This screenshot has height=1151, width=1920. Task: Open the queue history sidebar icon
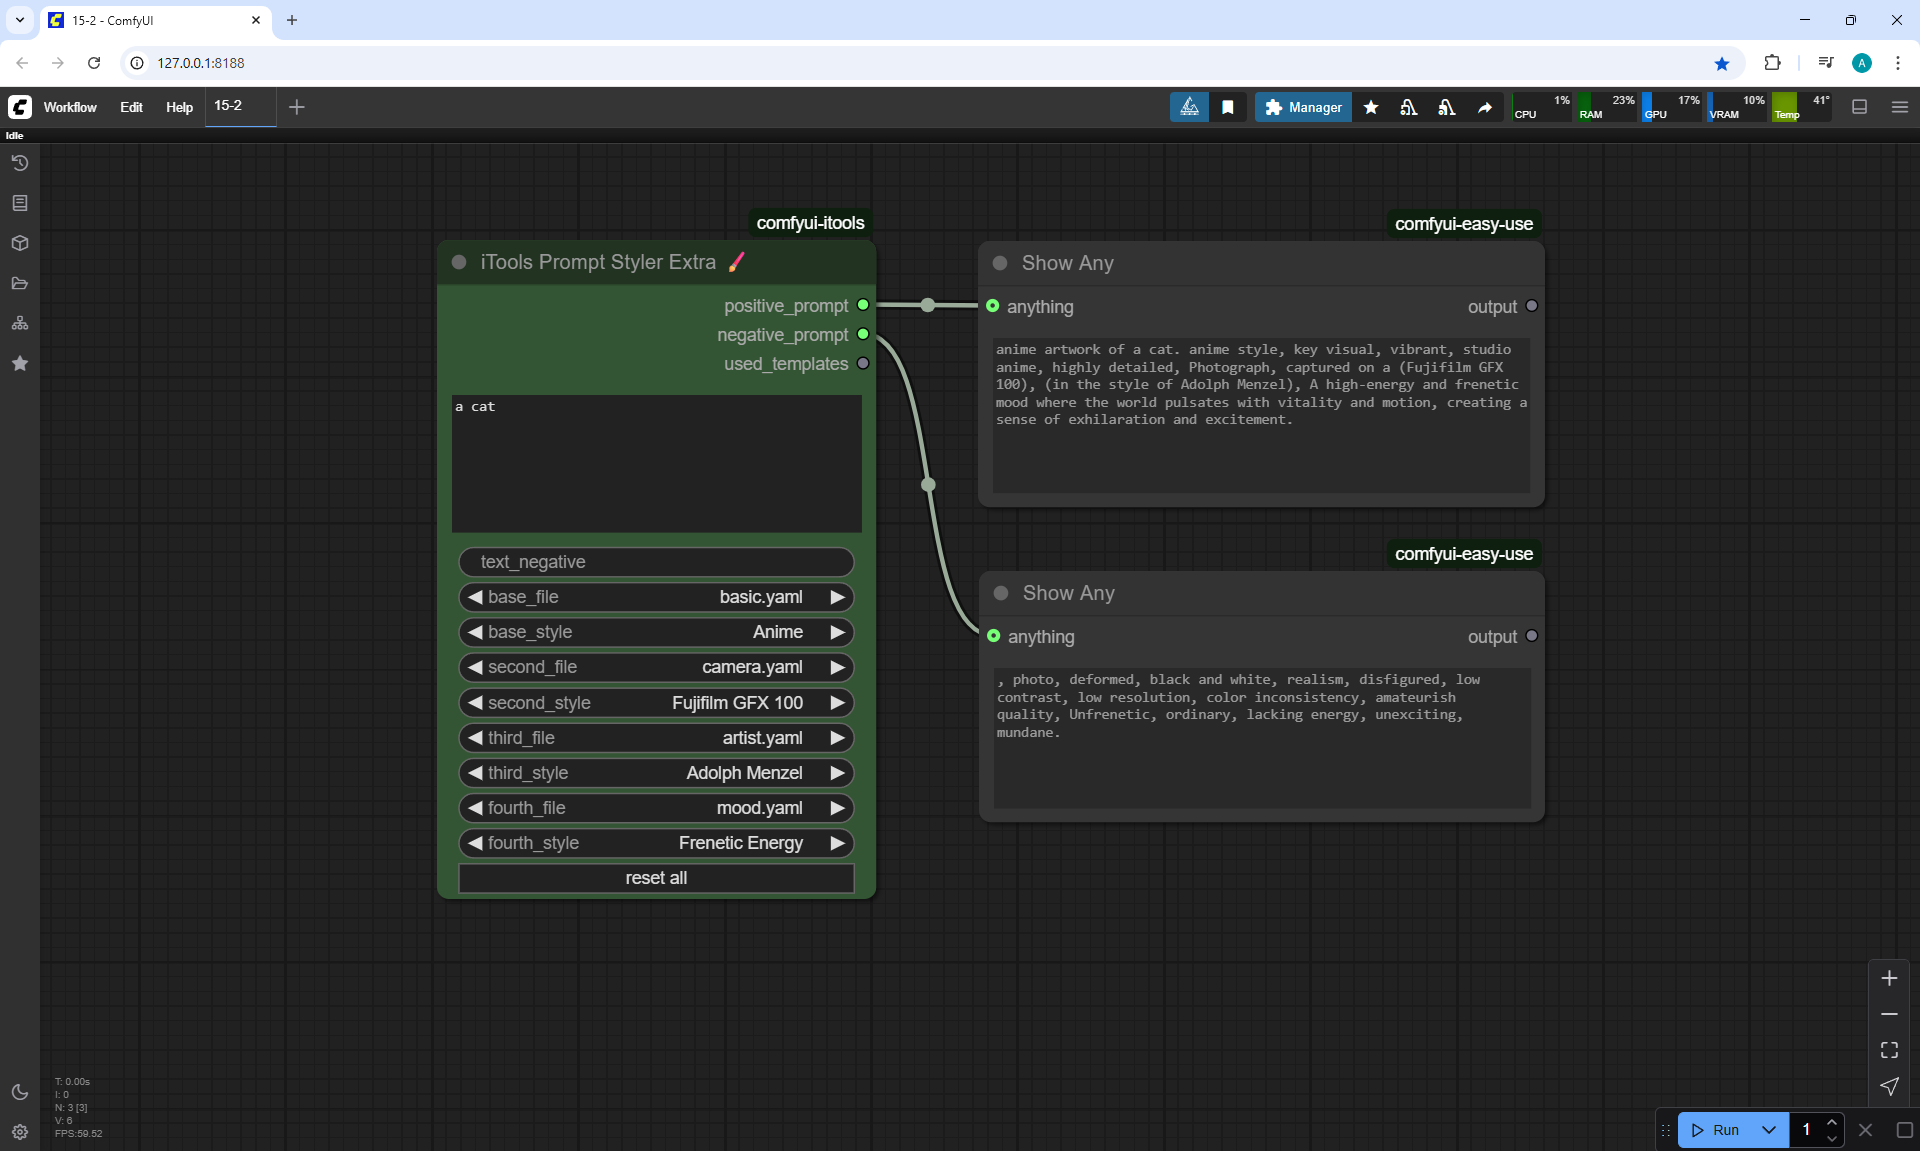tap(19, 163)
